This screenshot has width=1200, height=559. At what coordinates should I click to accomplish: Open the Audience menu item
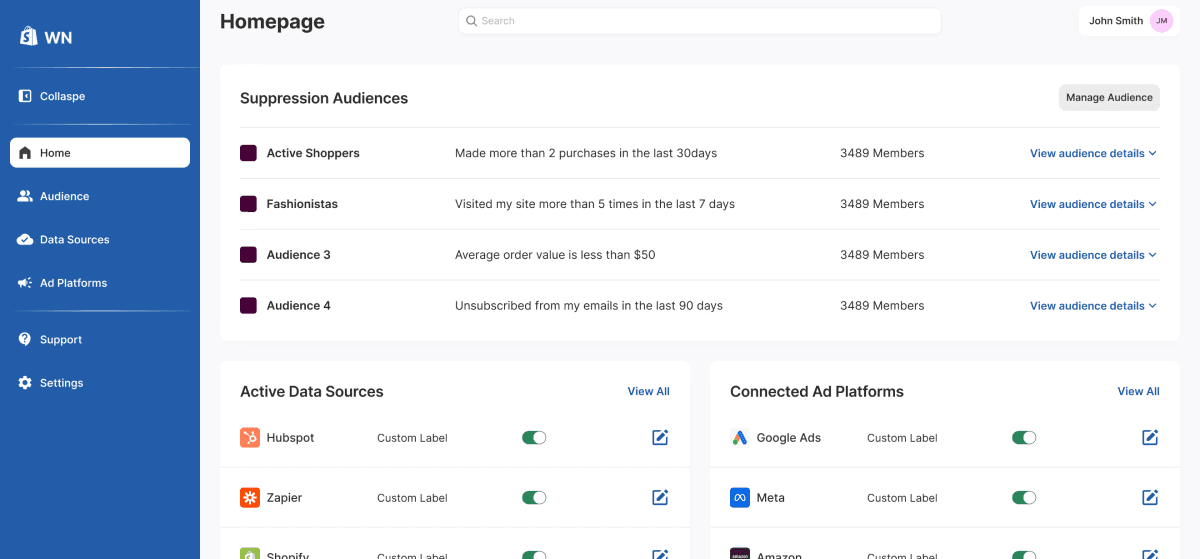coord(100,196)
